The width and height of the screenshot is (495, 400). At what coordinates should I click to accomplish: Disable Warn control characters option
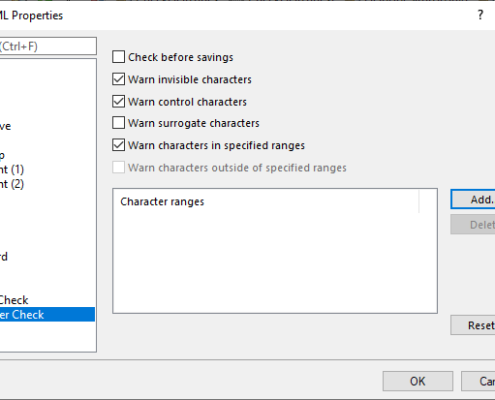[119, 101]
